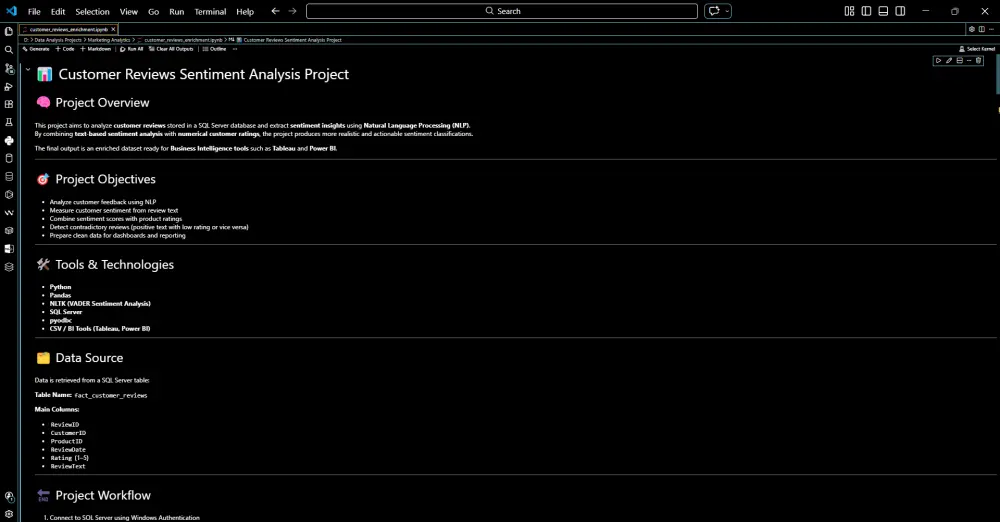Click the SQL Server list item
Image resolution: width=1000 pixels, height=522 pixels.
(x=66, y=312)
